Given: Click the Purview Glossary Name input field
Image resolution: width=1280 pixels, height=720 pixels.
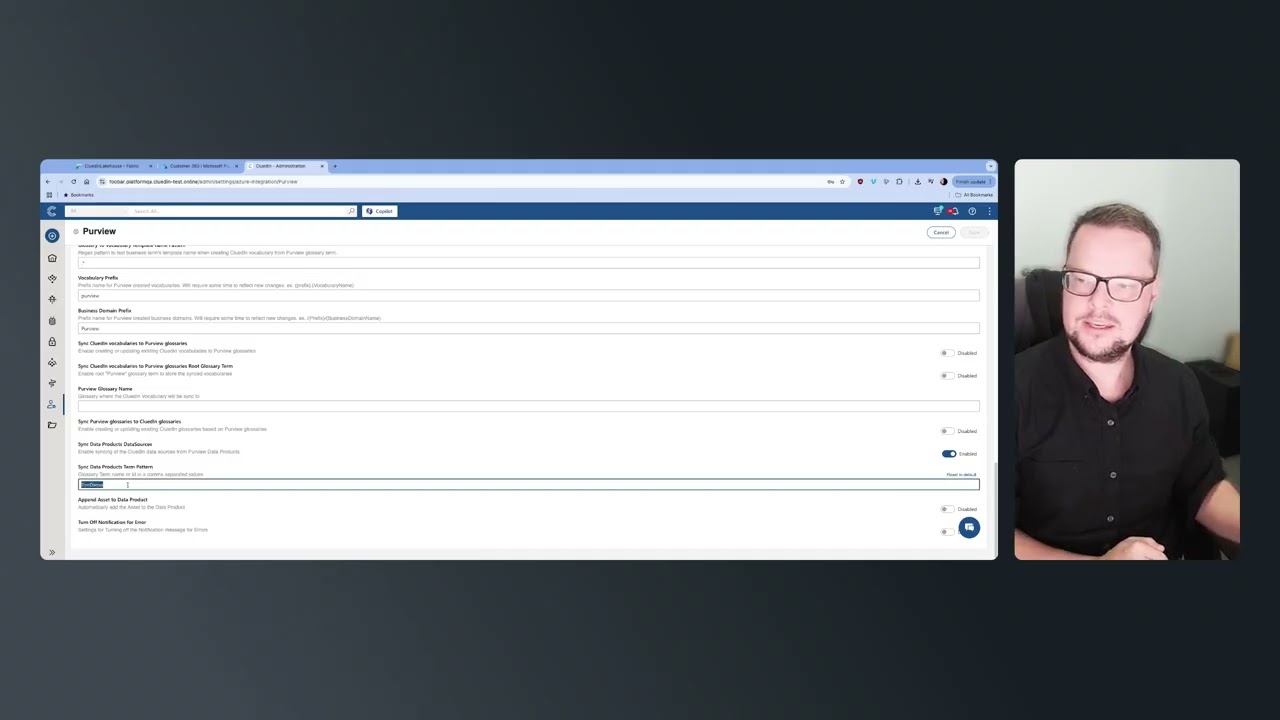Looking at the screenshot, I should [528, 406].
